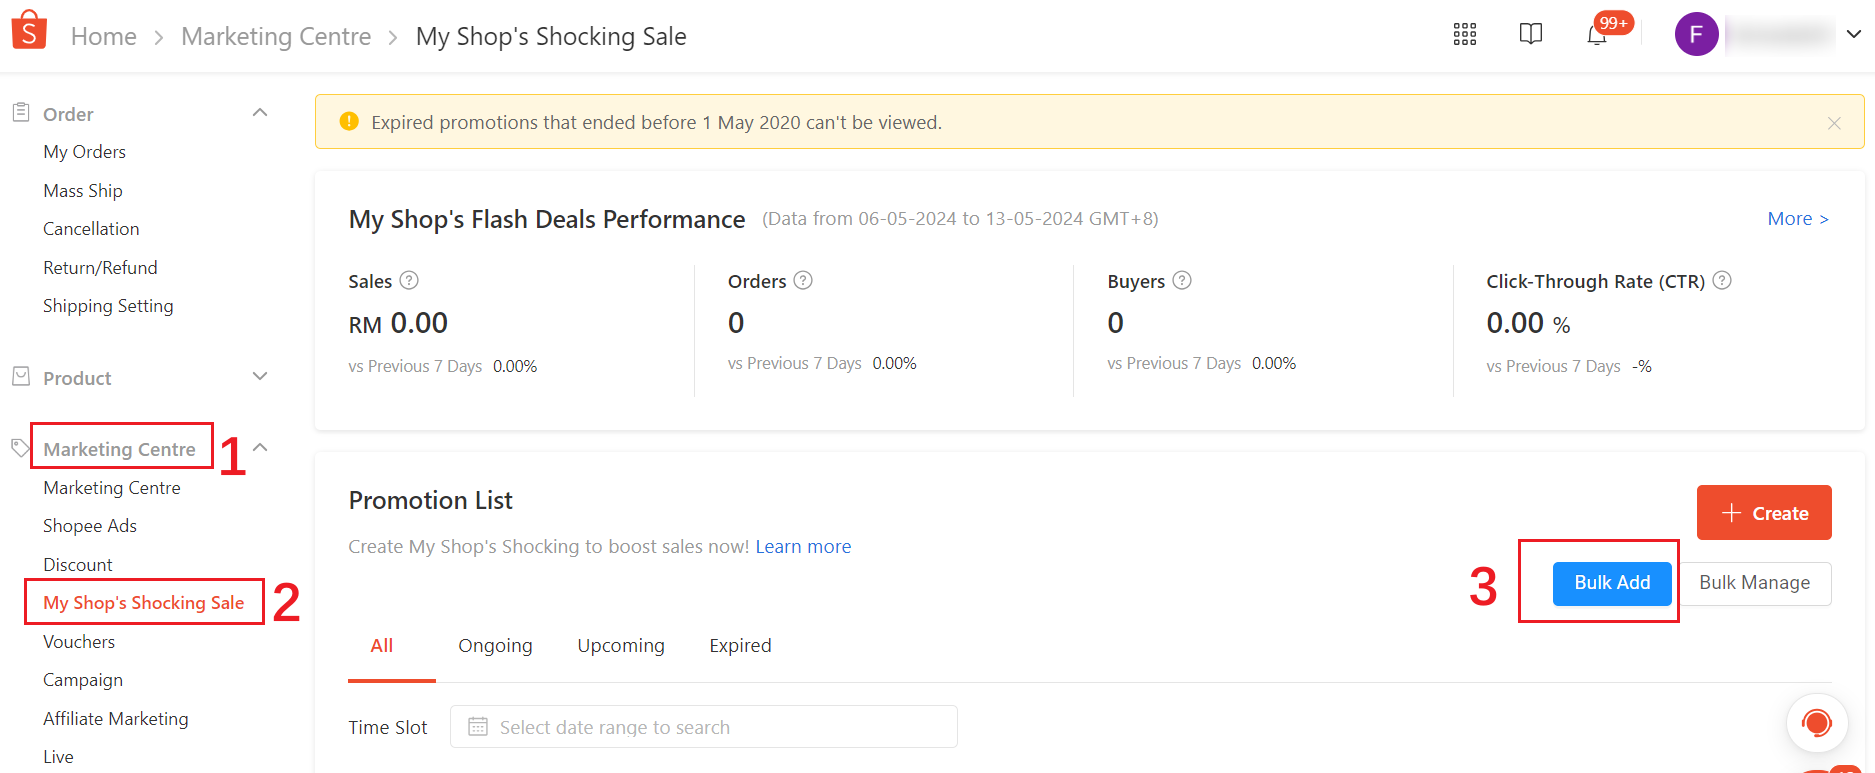
Task: Open Cancellation in sidebar
Action: [x=91, y=229]
